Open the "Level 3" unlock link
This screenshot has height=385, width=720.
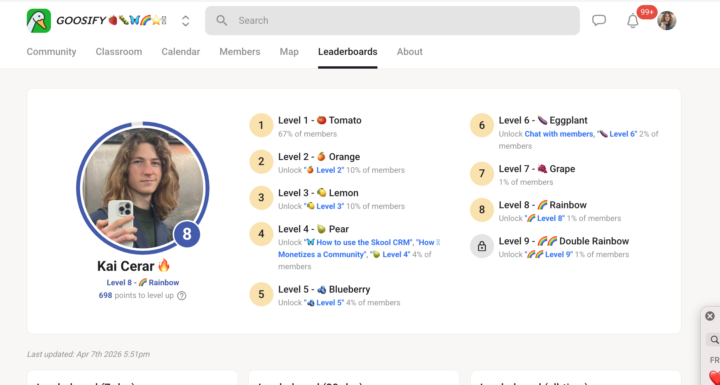click(x=324, y=206)
